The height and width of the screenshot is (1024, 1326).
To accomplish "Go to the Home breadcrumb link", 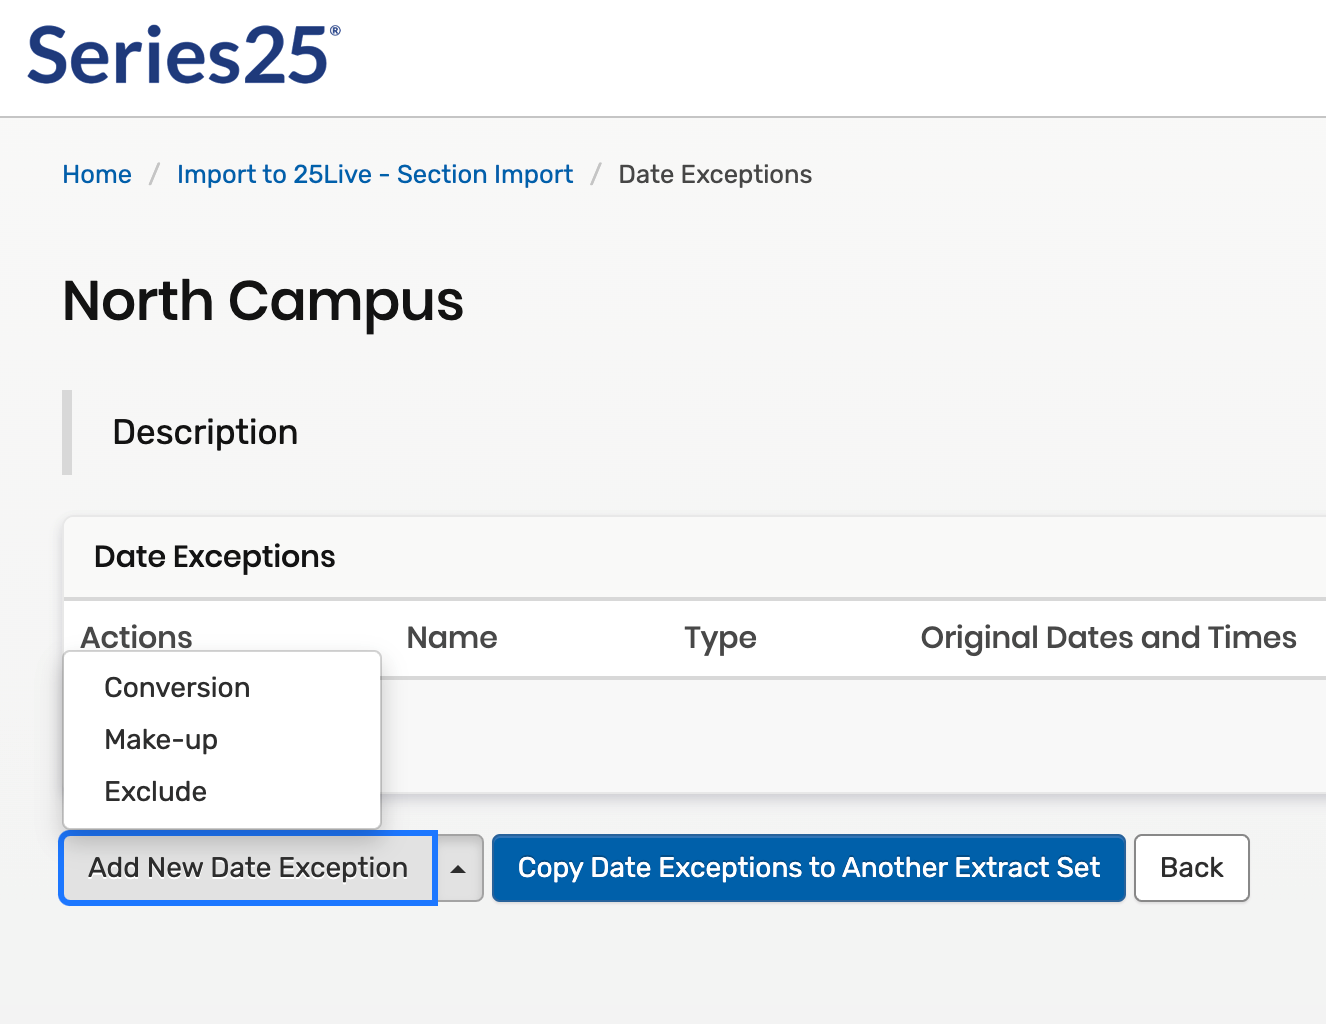I will click(x=97, y=175).
